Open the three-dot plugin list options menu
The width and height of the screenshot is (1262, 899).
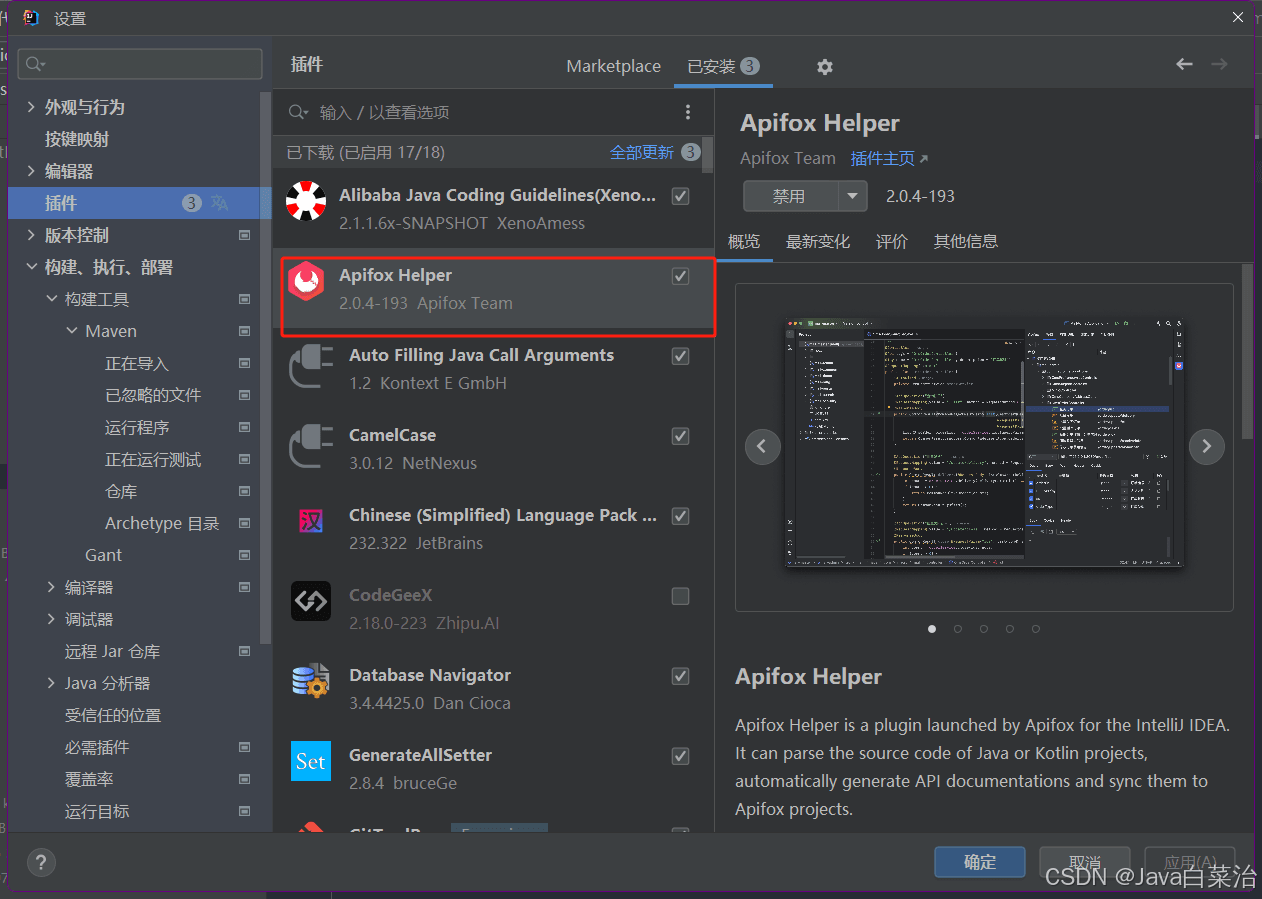coord(688,112)
